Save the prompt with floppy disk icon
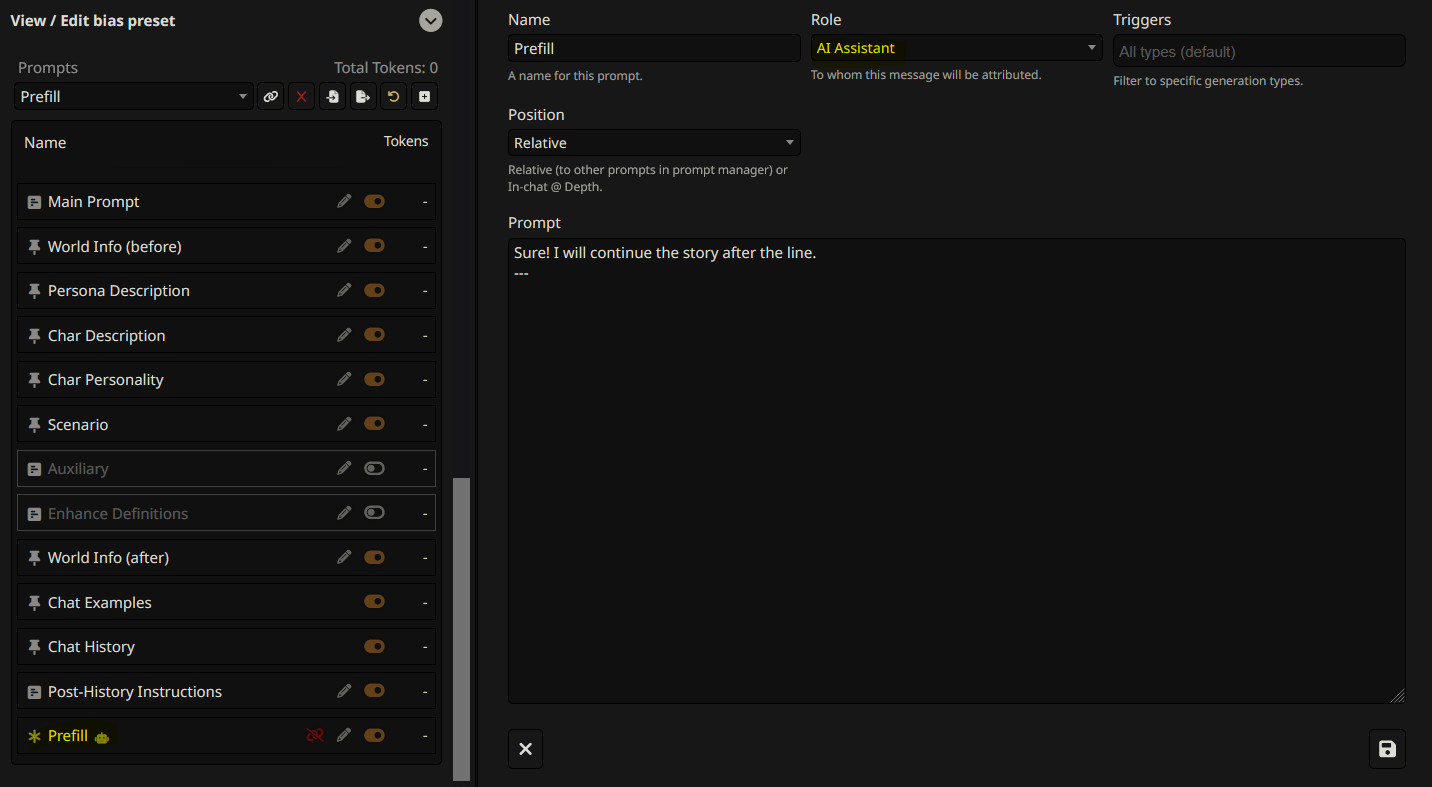This screenshot has height=787, width=1432. (x=1387, y=749)
